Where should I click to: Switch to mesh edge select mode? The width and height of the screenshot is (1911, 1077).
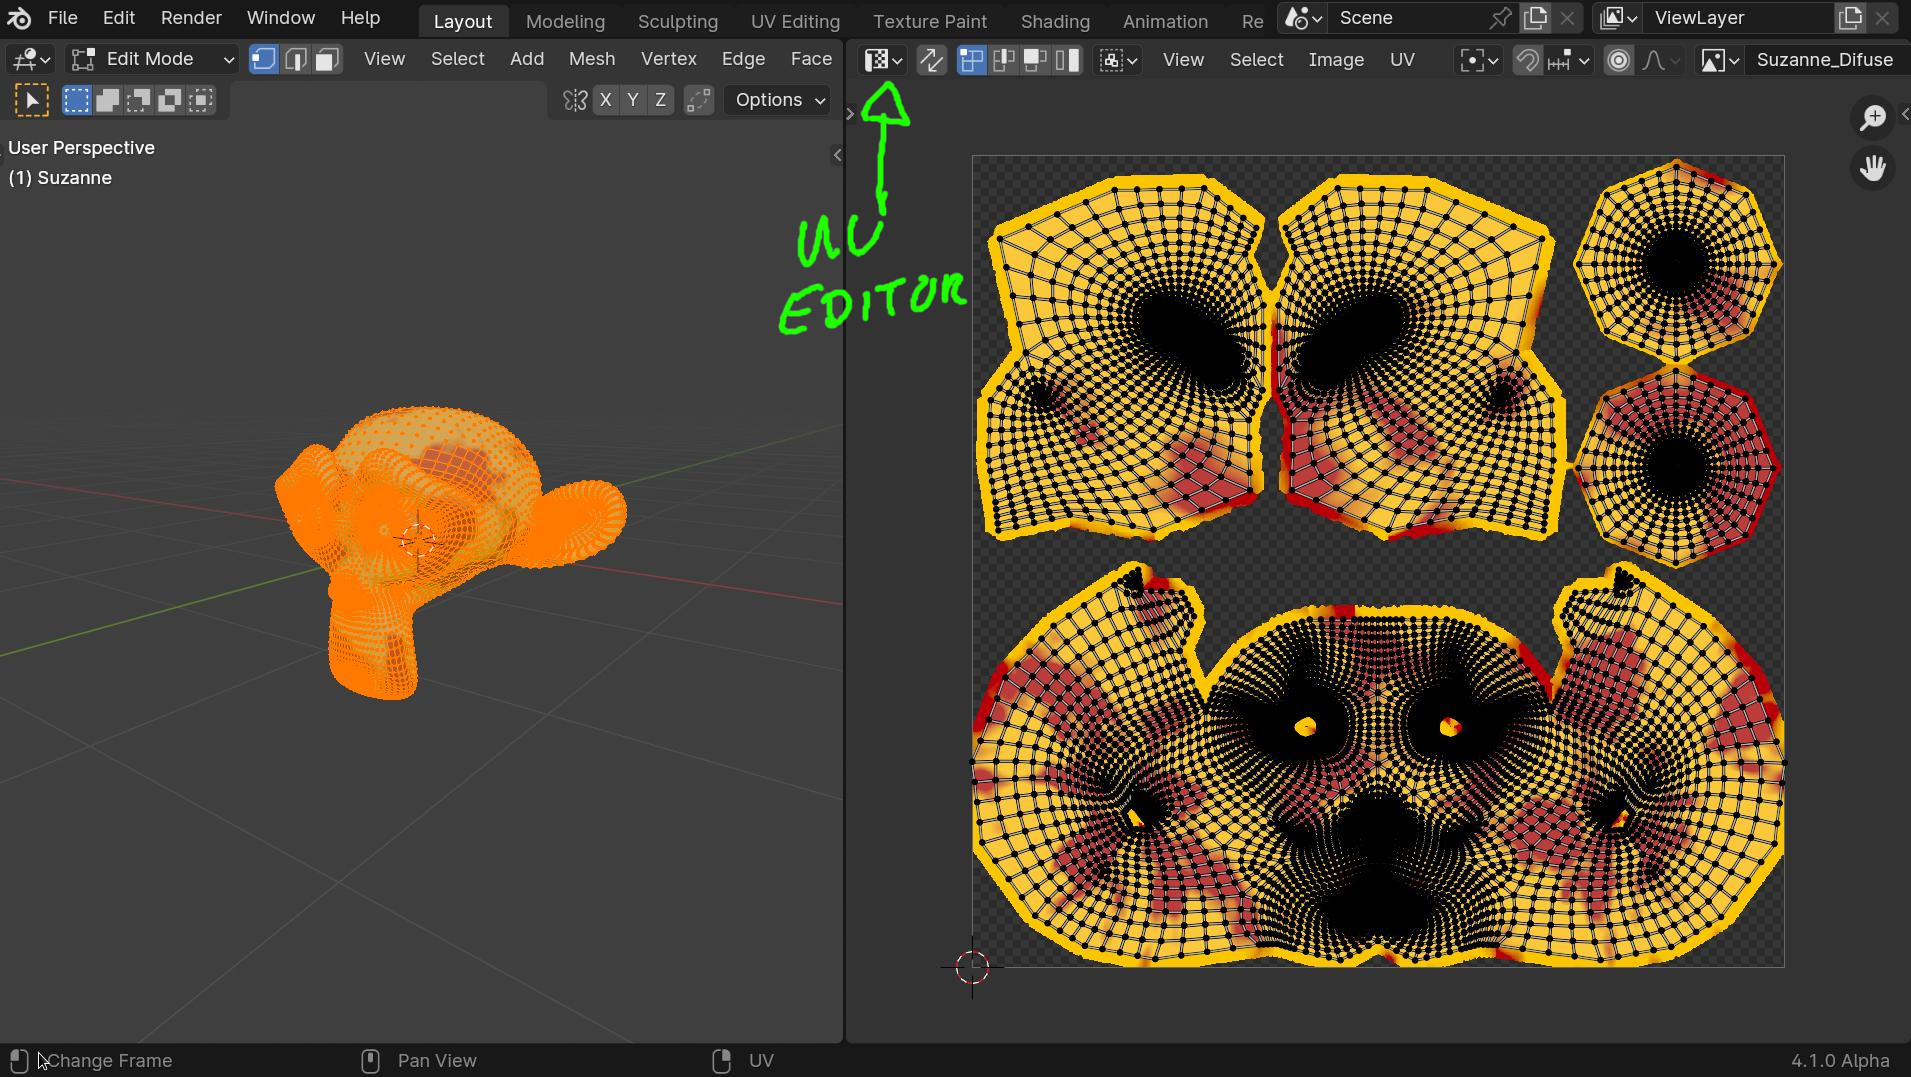click(x=295, y=59)
